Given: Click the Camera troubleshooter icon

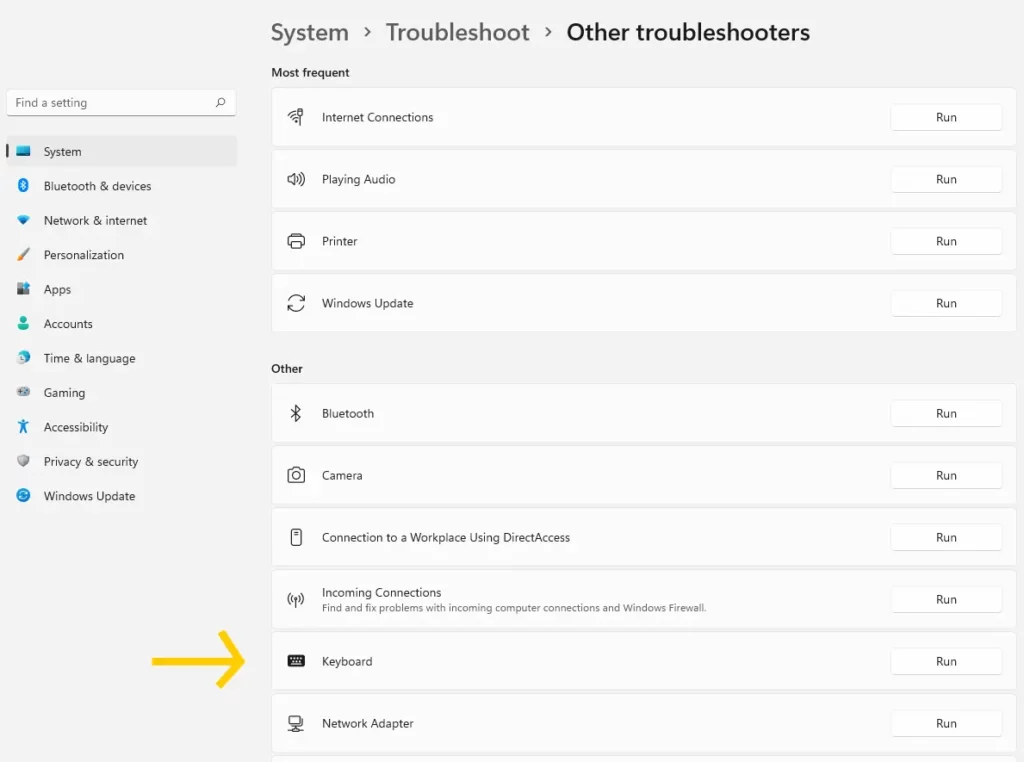Looking at the screenshot, I should tap(296, 475).
